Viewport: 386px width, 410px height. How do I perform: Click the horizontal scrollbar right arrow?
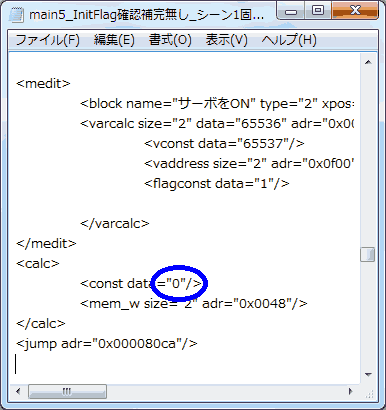[350, 391]
